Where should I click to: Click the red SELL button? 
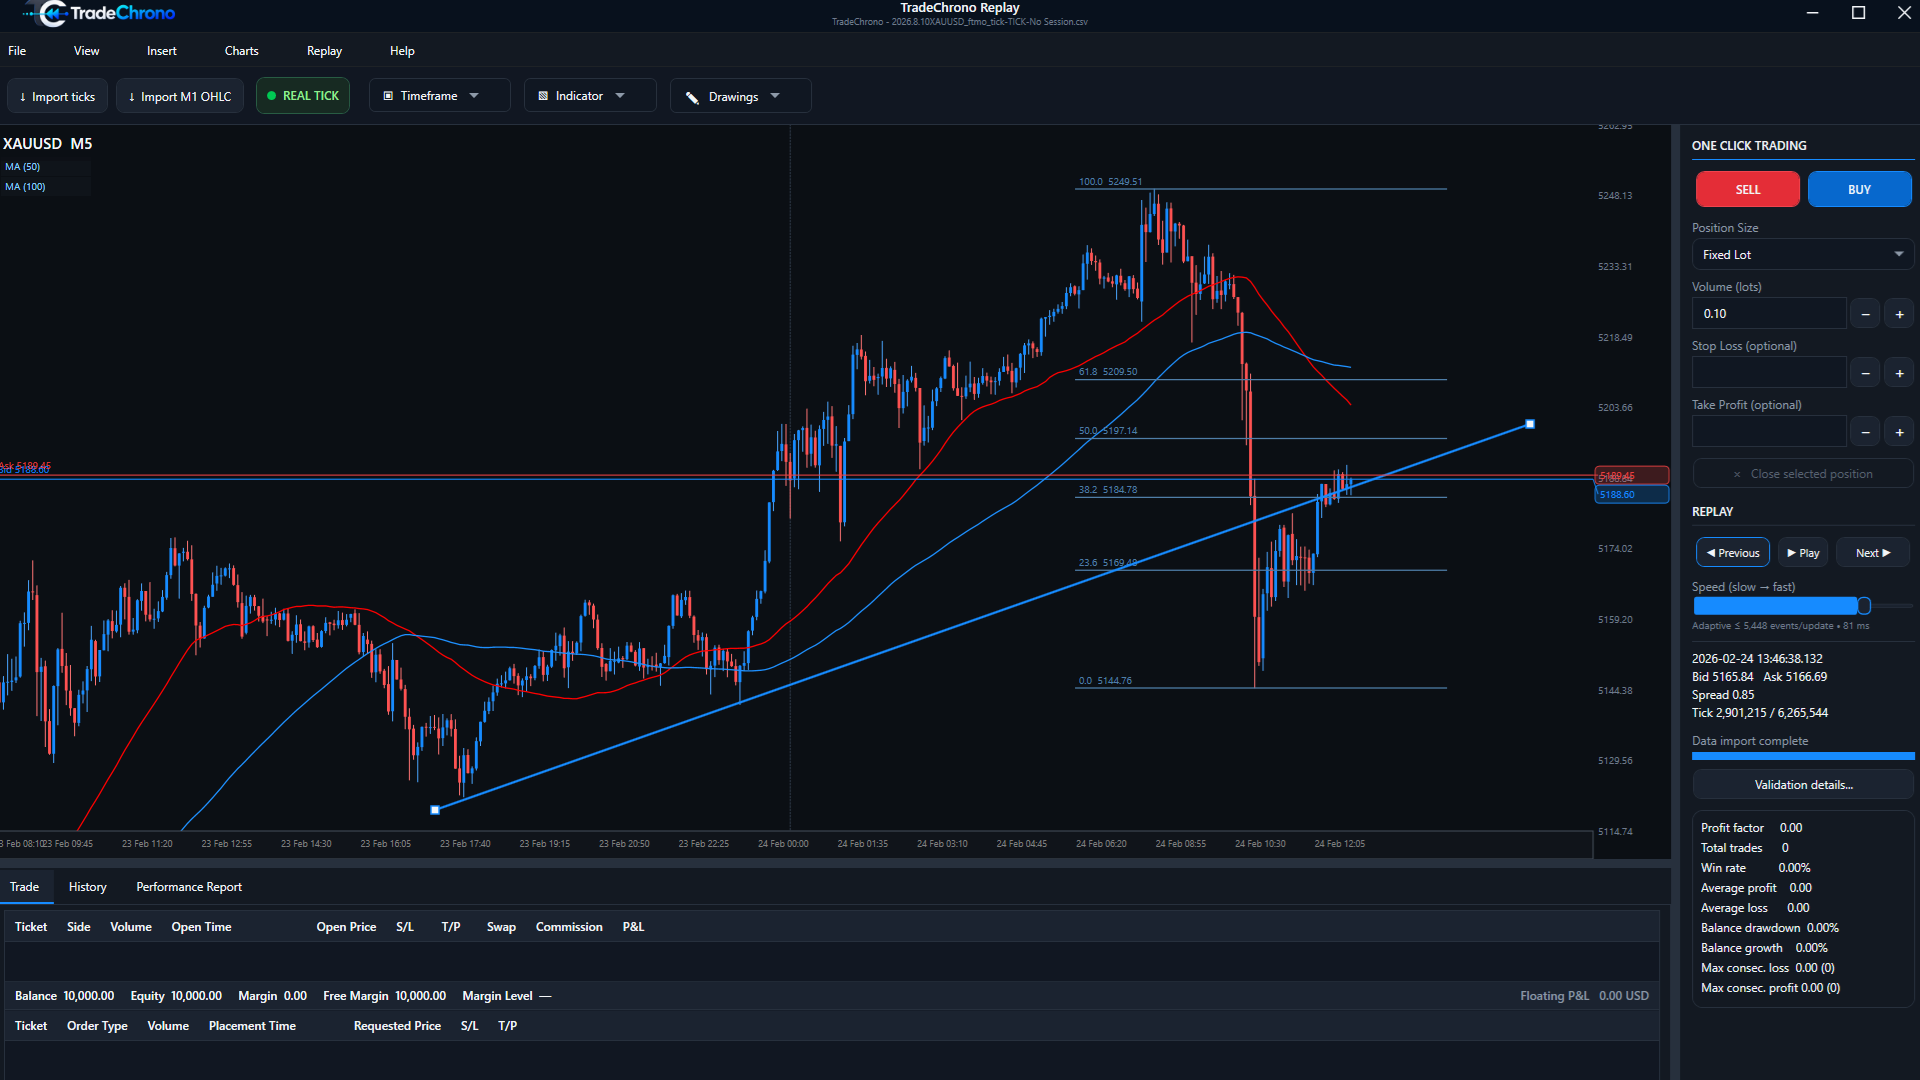coord(1747,189)
